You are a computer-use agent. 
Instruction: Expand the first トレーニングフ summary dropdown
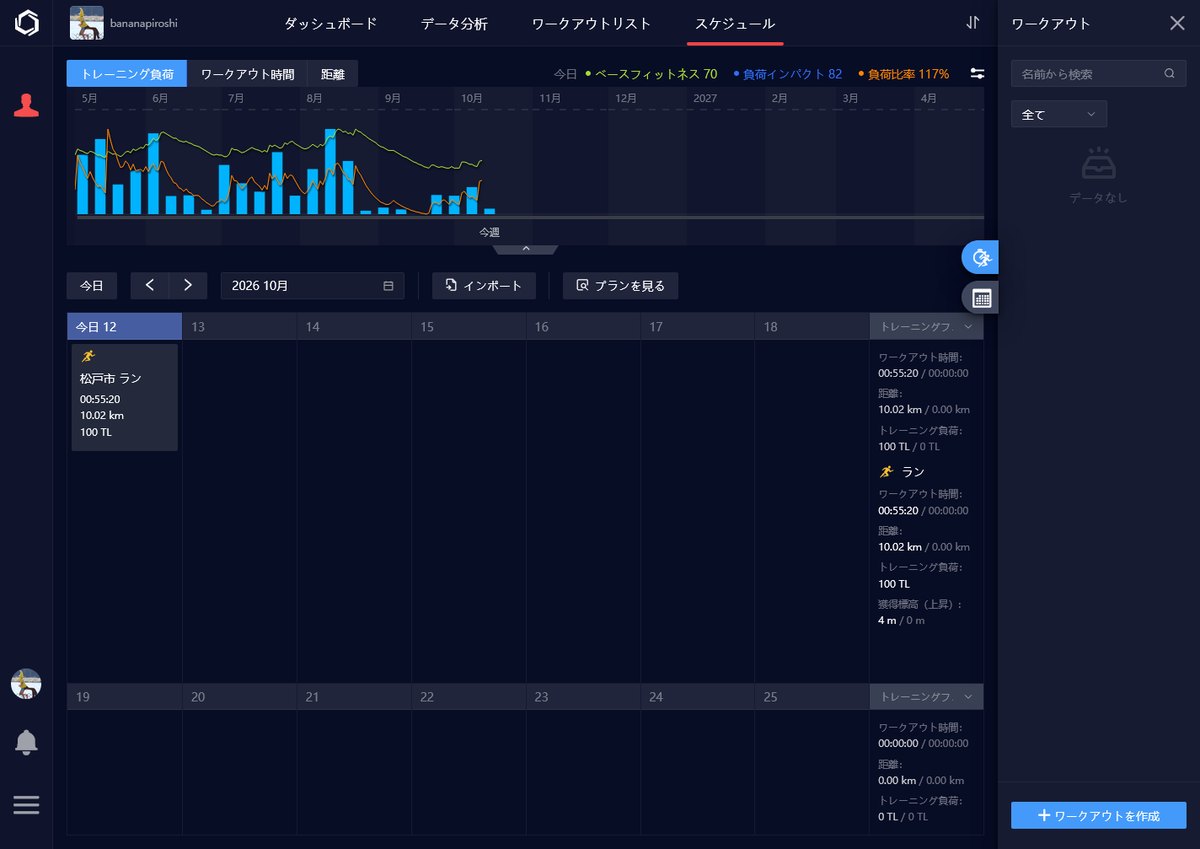tap(926, 327)
